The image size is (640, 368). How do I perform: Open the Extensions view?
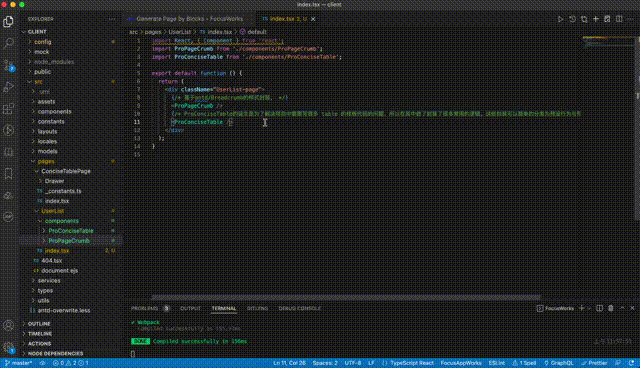pos(8,109)
